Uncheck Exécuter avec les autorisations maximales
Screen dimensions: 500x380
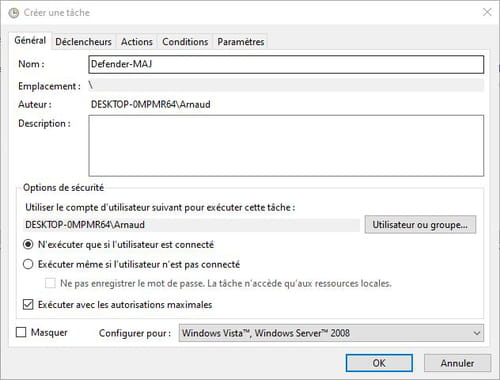click(28, 304)
